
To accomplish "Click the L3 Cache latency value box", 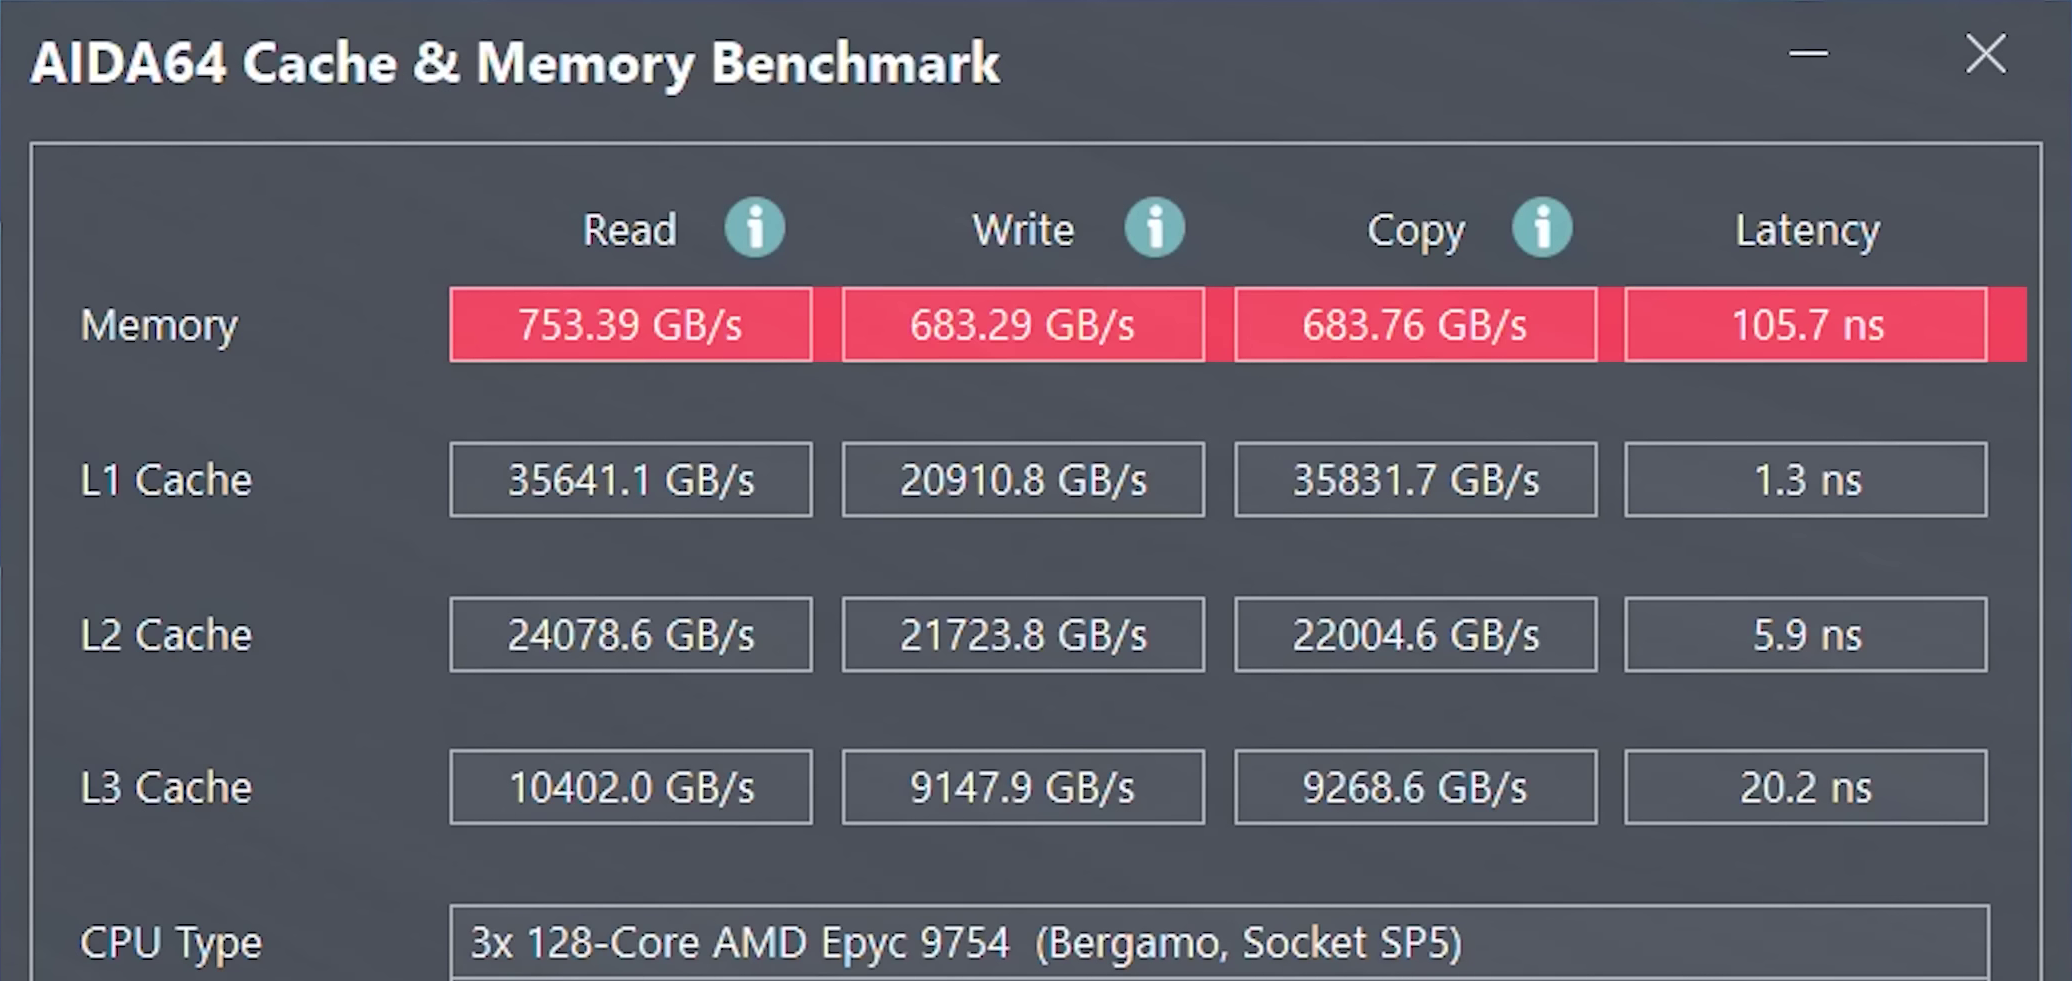I will (x=1805, y=786).
